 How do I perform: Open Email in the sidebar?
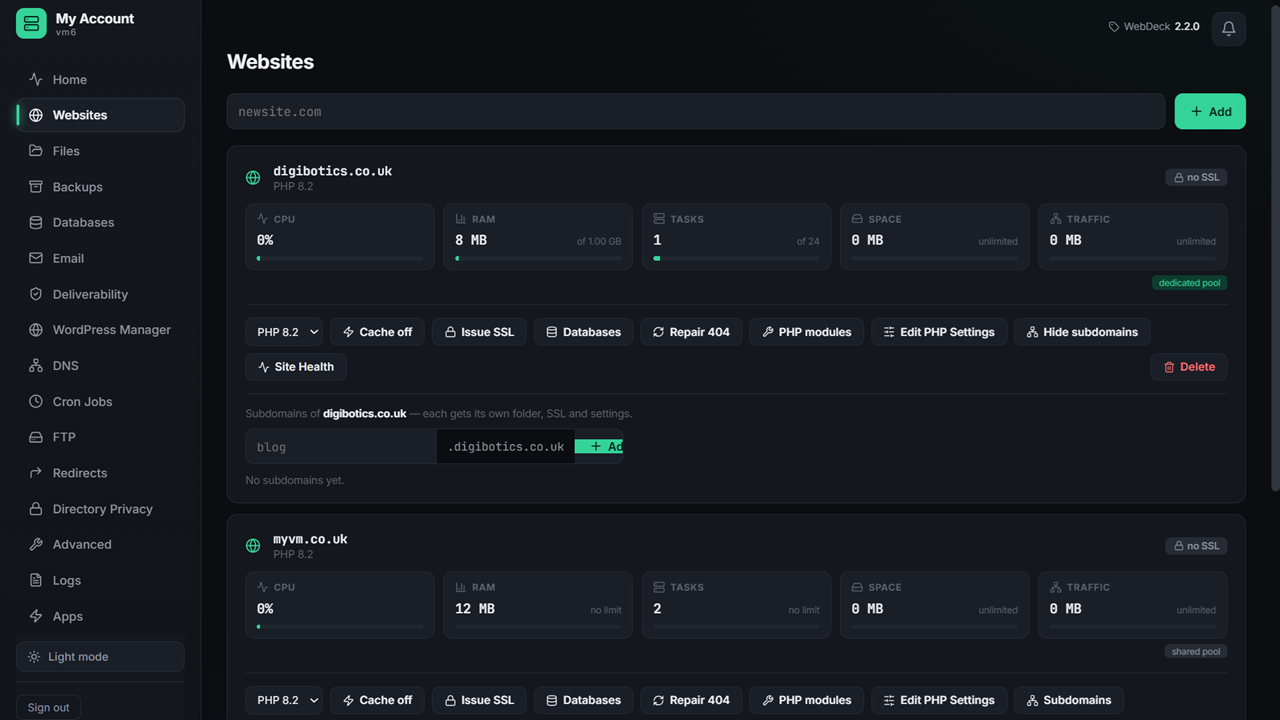(x=100, y=258)
